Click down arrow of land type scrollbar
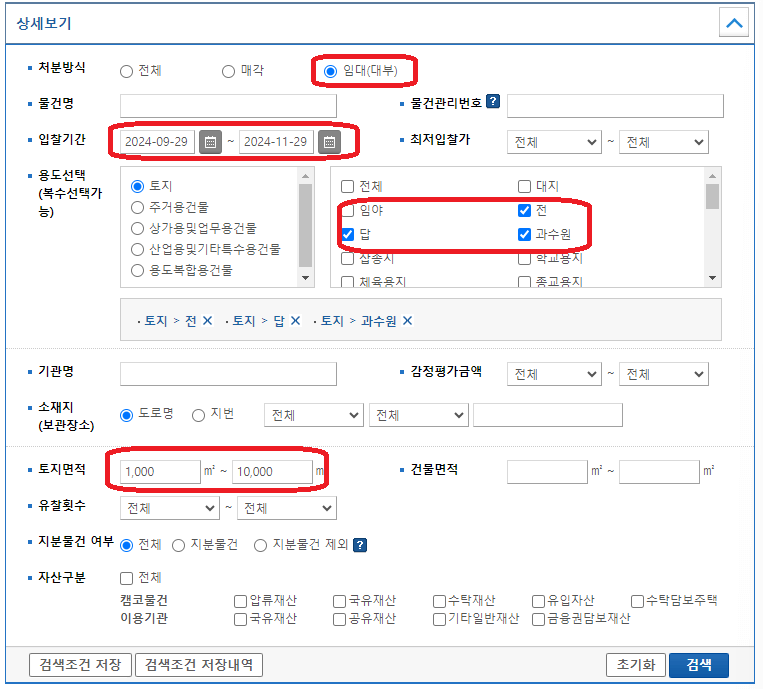763x689 pixels. pyautogui.click(x=712, y=278)
